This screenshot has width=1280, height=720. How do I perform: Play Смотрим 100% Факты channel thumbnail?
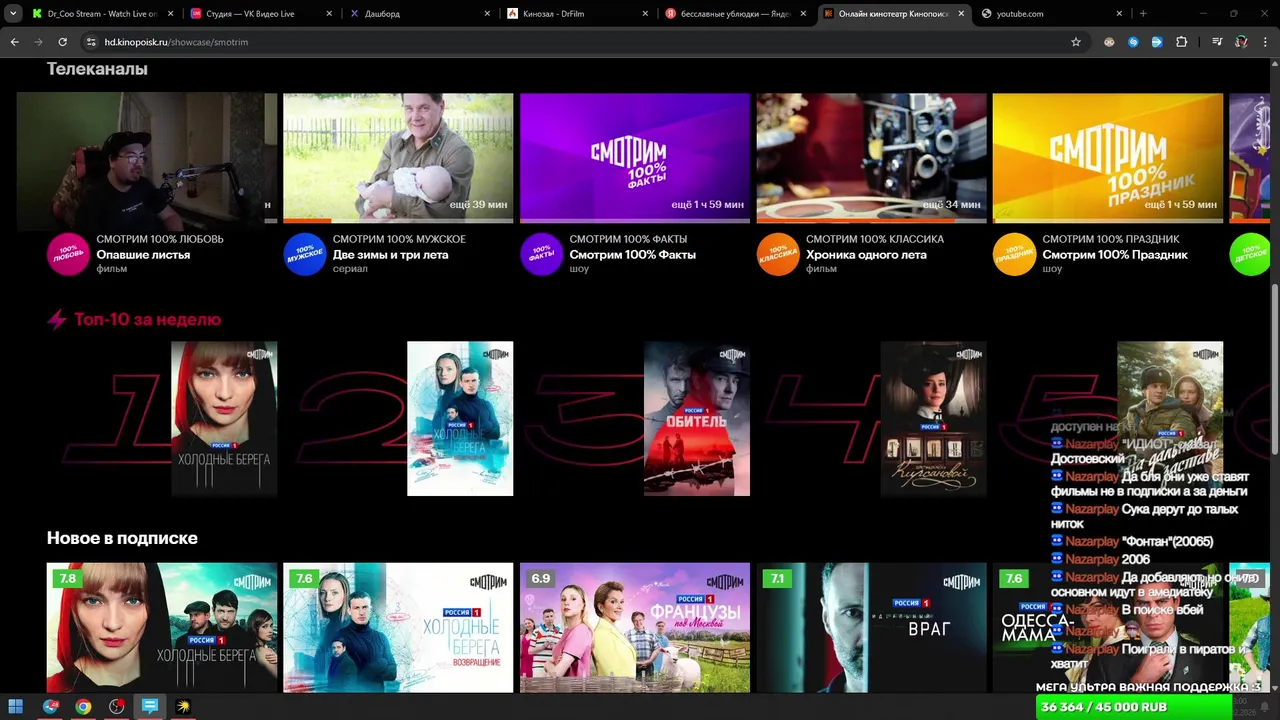click(x=635, y=158)
